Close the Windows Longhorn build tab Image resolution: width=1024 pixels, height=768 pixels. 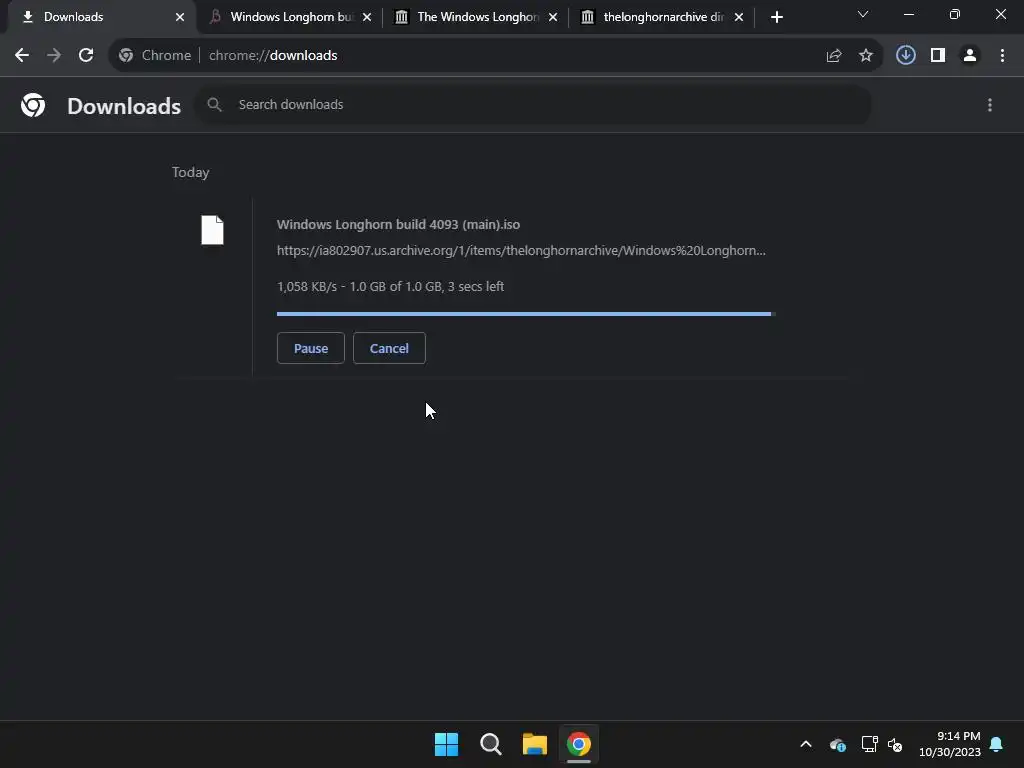[367, 17]
